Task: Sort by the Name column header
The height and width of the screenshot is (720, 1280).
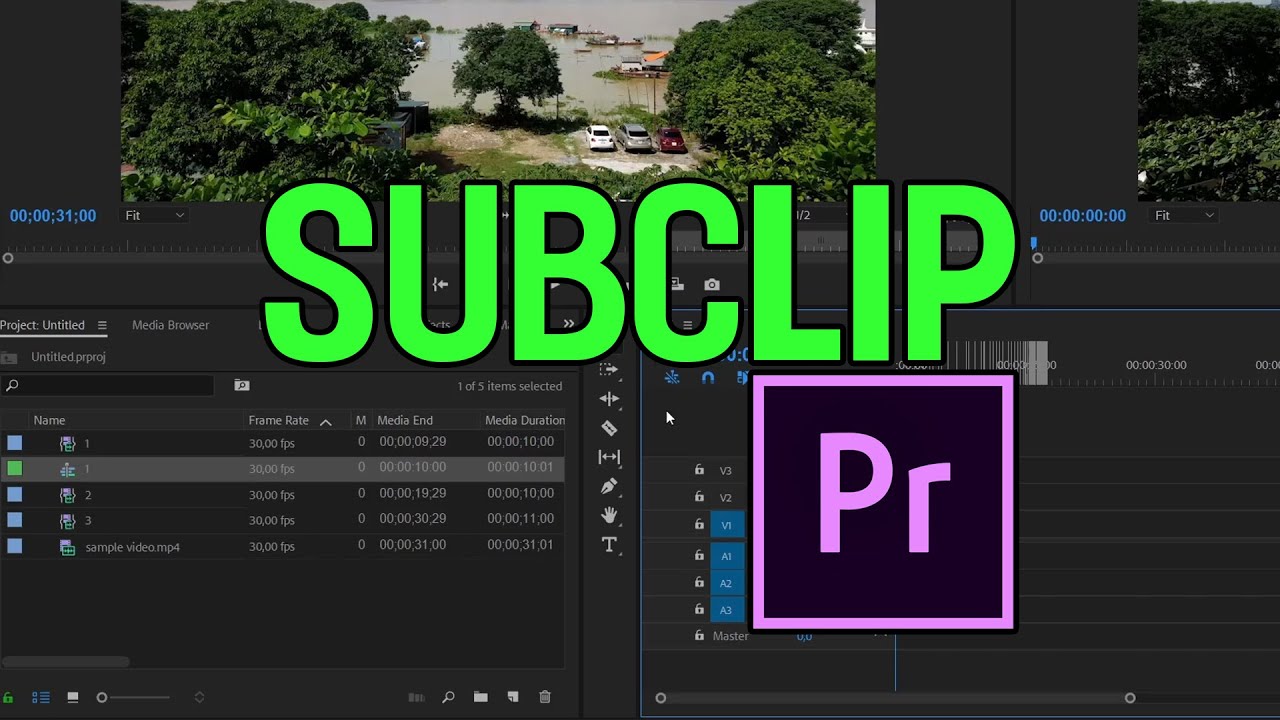Action: [x=49, y=420]
